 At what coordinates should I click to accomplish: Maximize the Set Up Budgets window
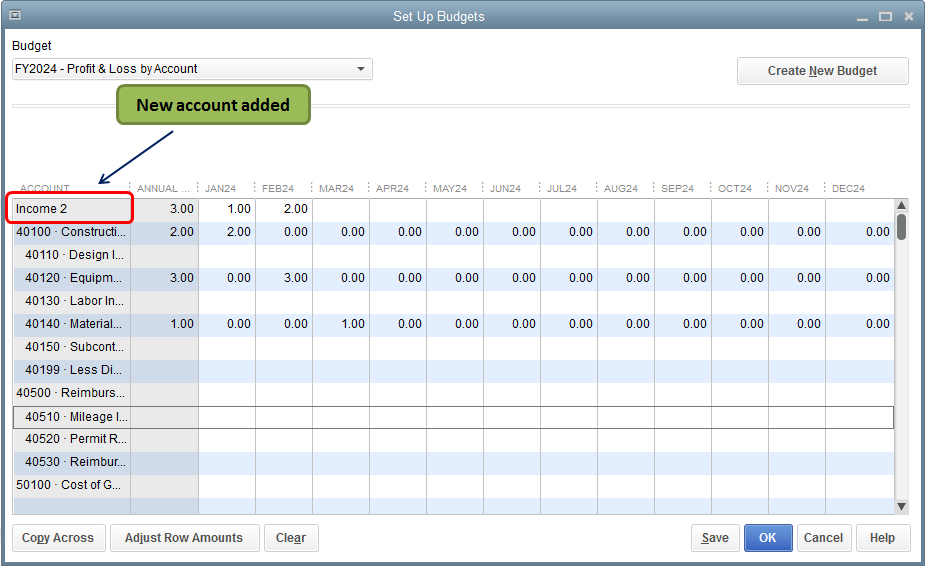click(x=885, y=17)
